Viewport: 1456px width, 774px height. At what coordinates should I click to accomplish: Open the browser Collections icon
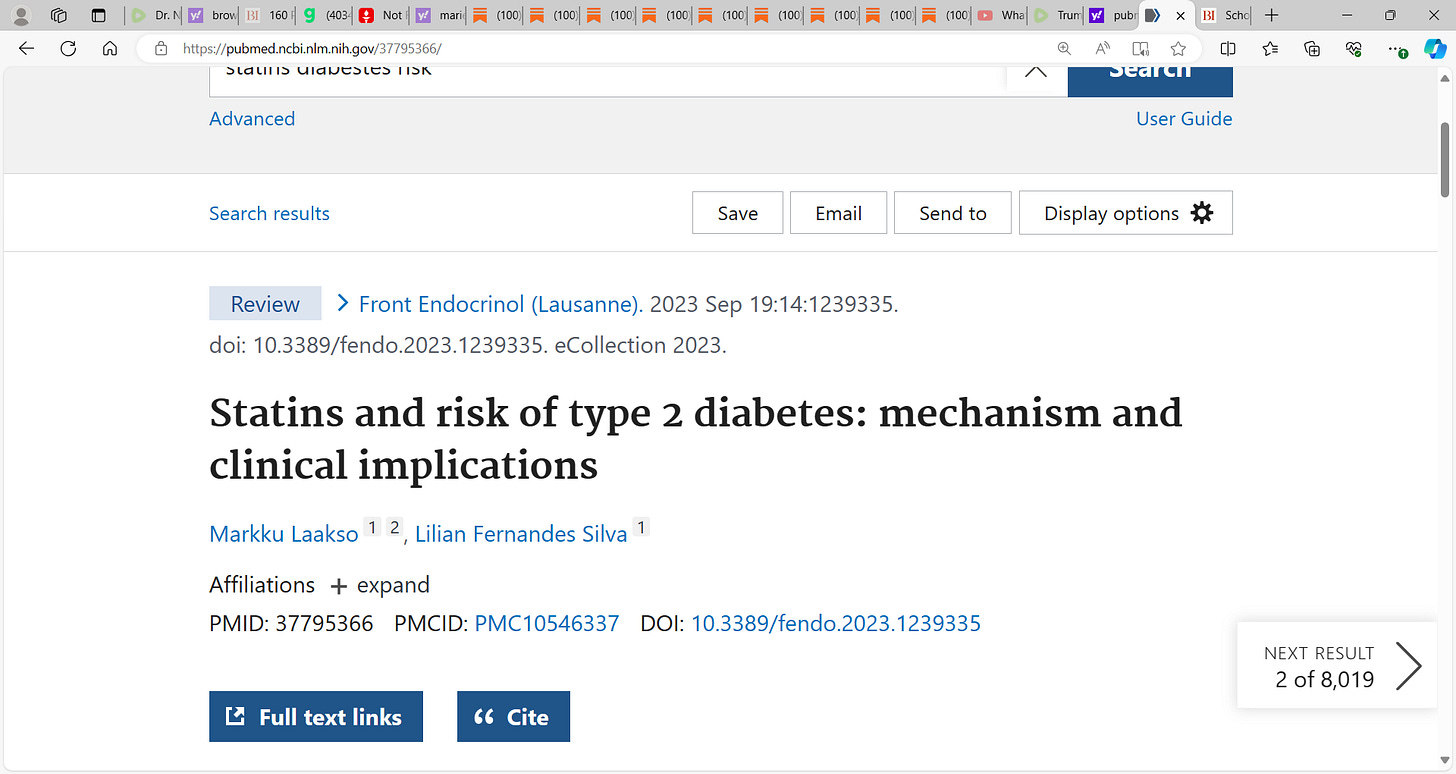click(x=1312, y=48)
